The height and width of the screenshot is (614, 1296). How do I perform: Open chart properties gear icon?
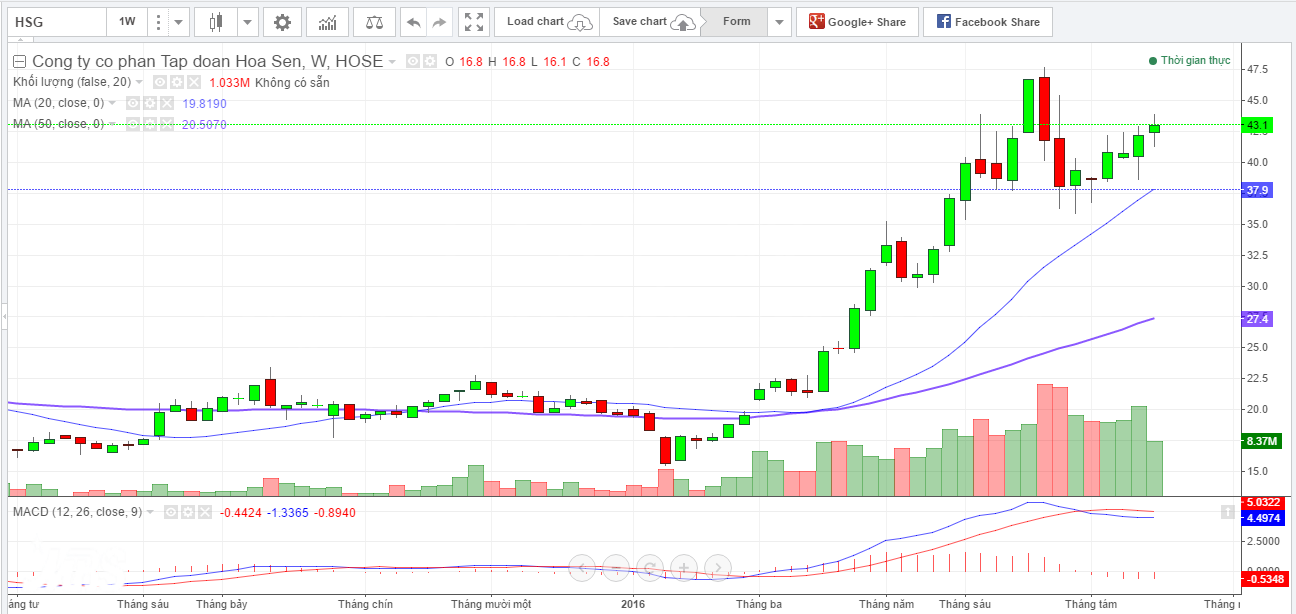283,22
